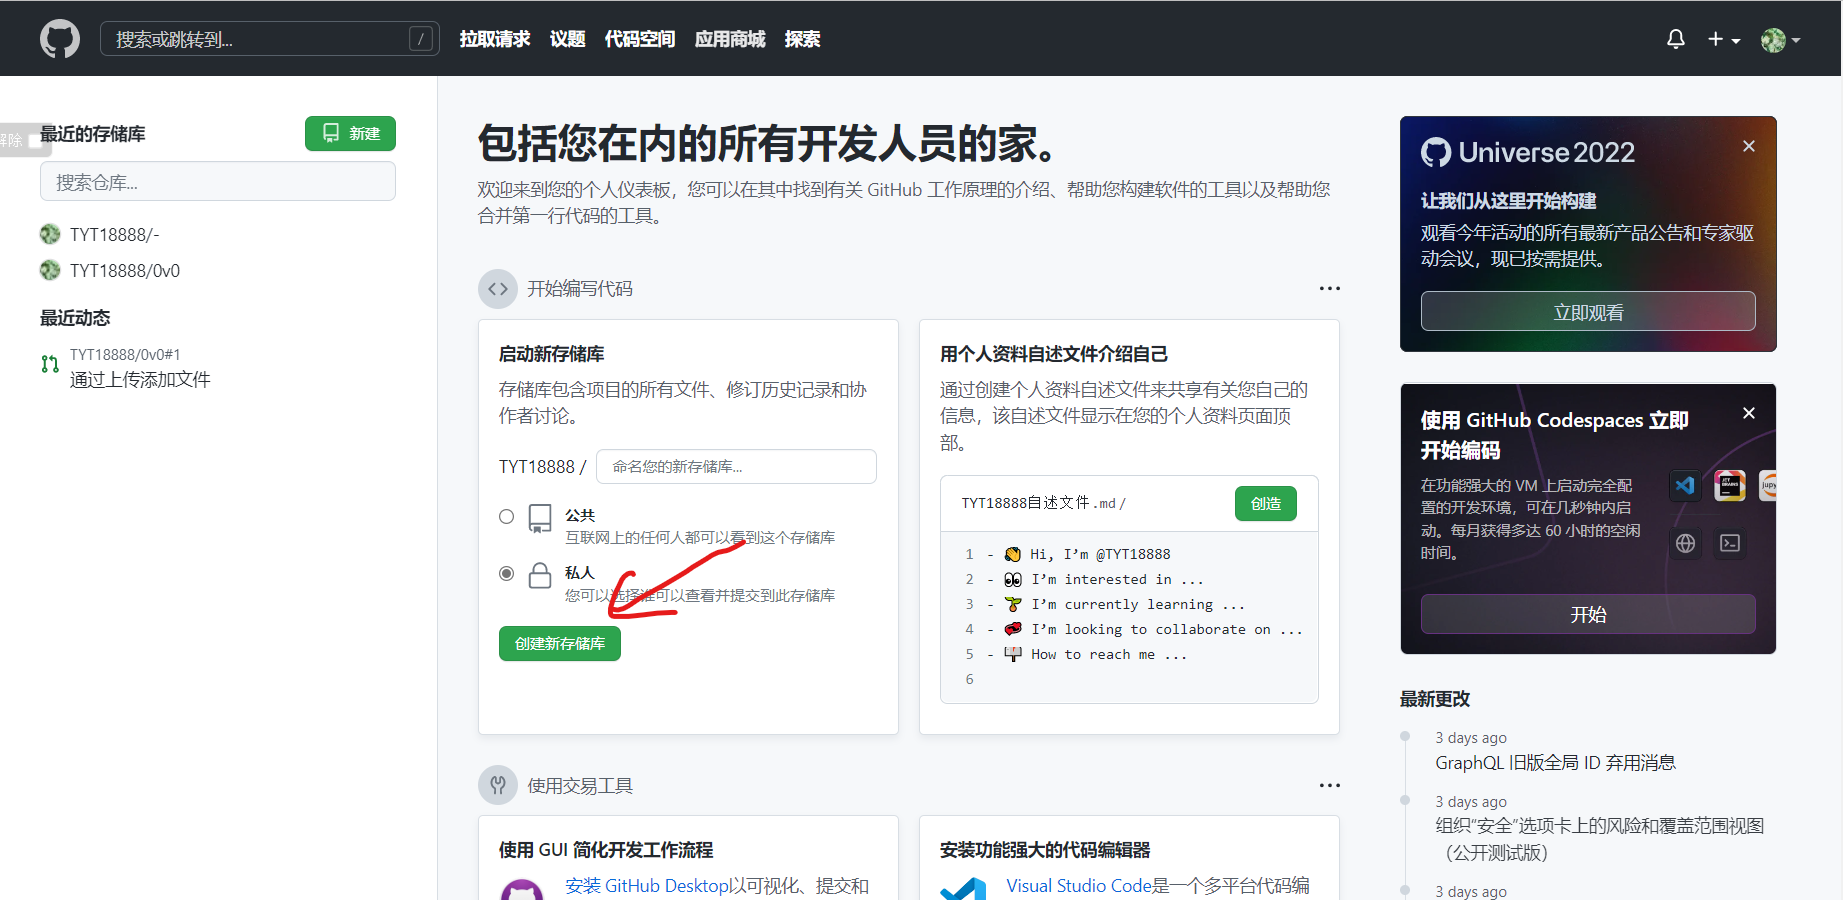This screenshot has width=1843, height=900.
Task: Click the 创建新存储库 button
Action: point(560,644)
